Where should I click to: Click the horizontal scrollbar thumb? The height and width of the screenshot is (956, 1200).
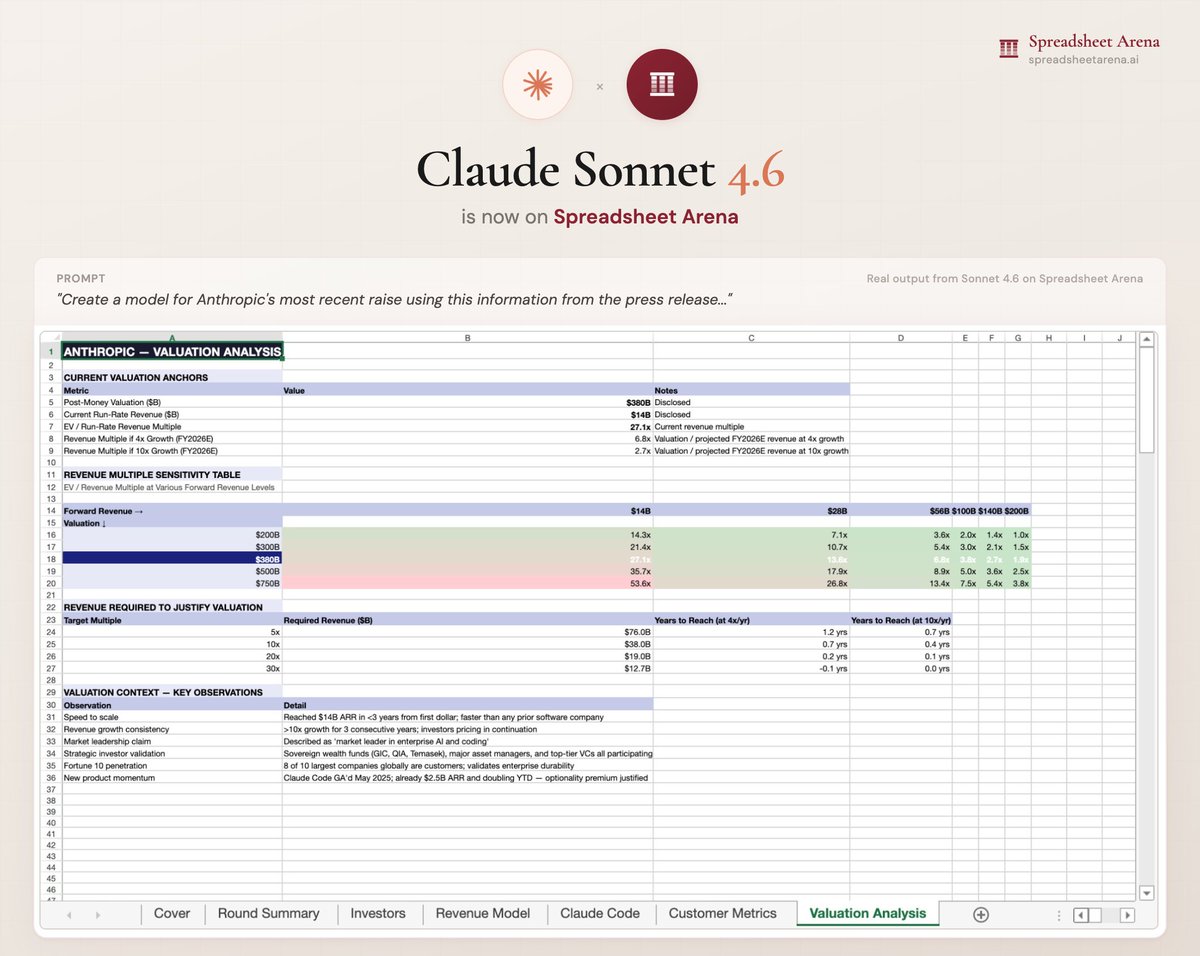(1095, 914)
